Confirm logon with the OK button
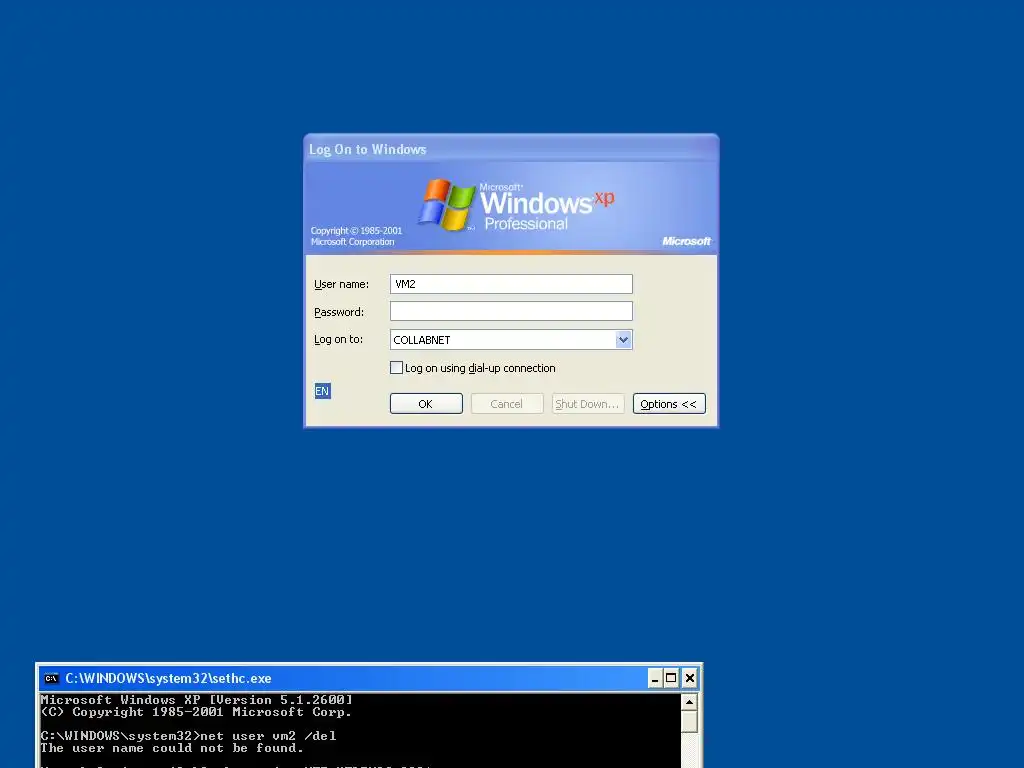Viewport: 1024px width, 768px height. 426,404
